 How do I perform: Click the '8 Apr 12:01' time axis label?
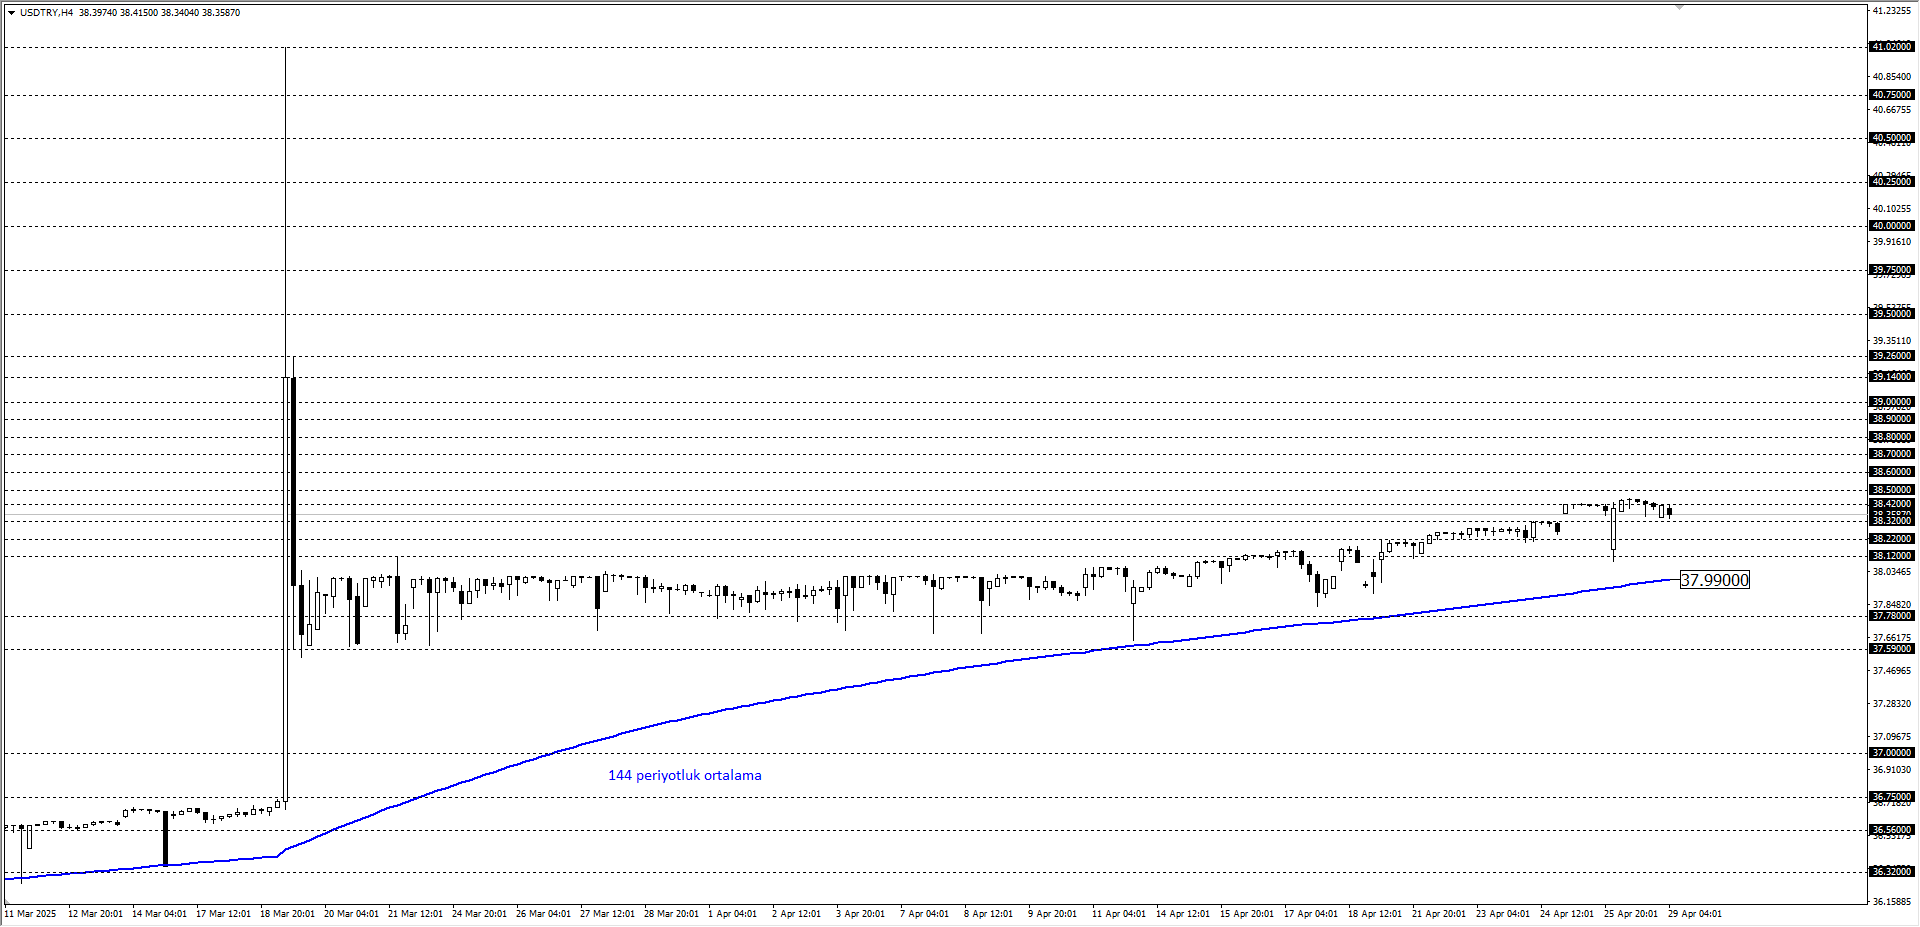coord(988,914)
